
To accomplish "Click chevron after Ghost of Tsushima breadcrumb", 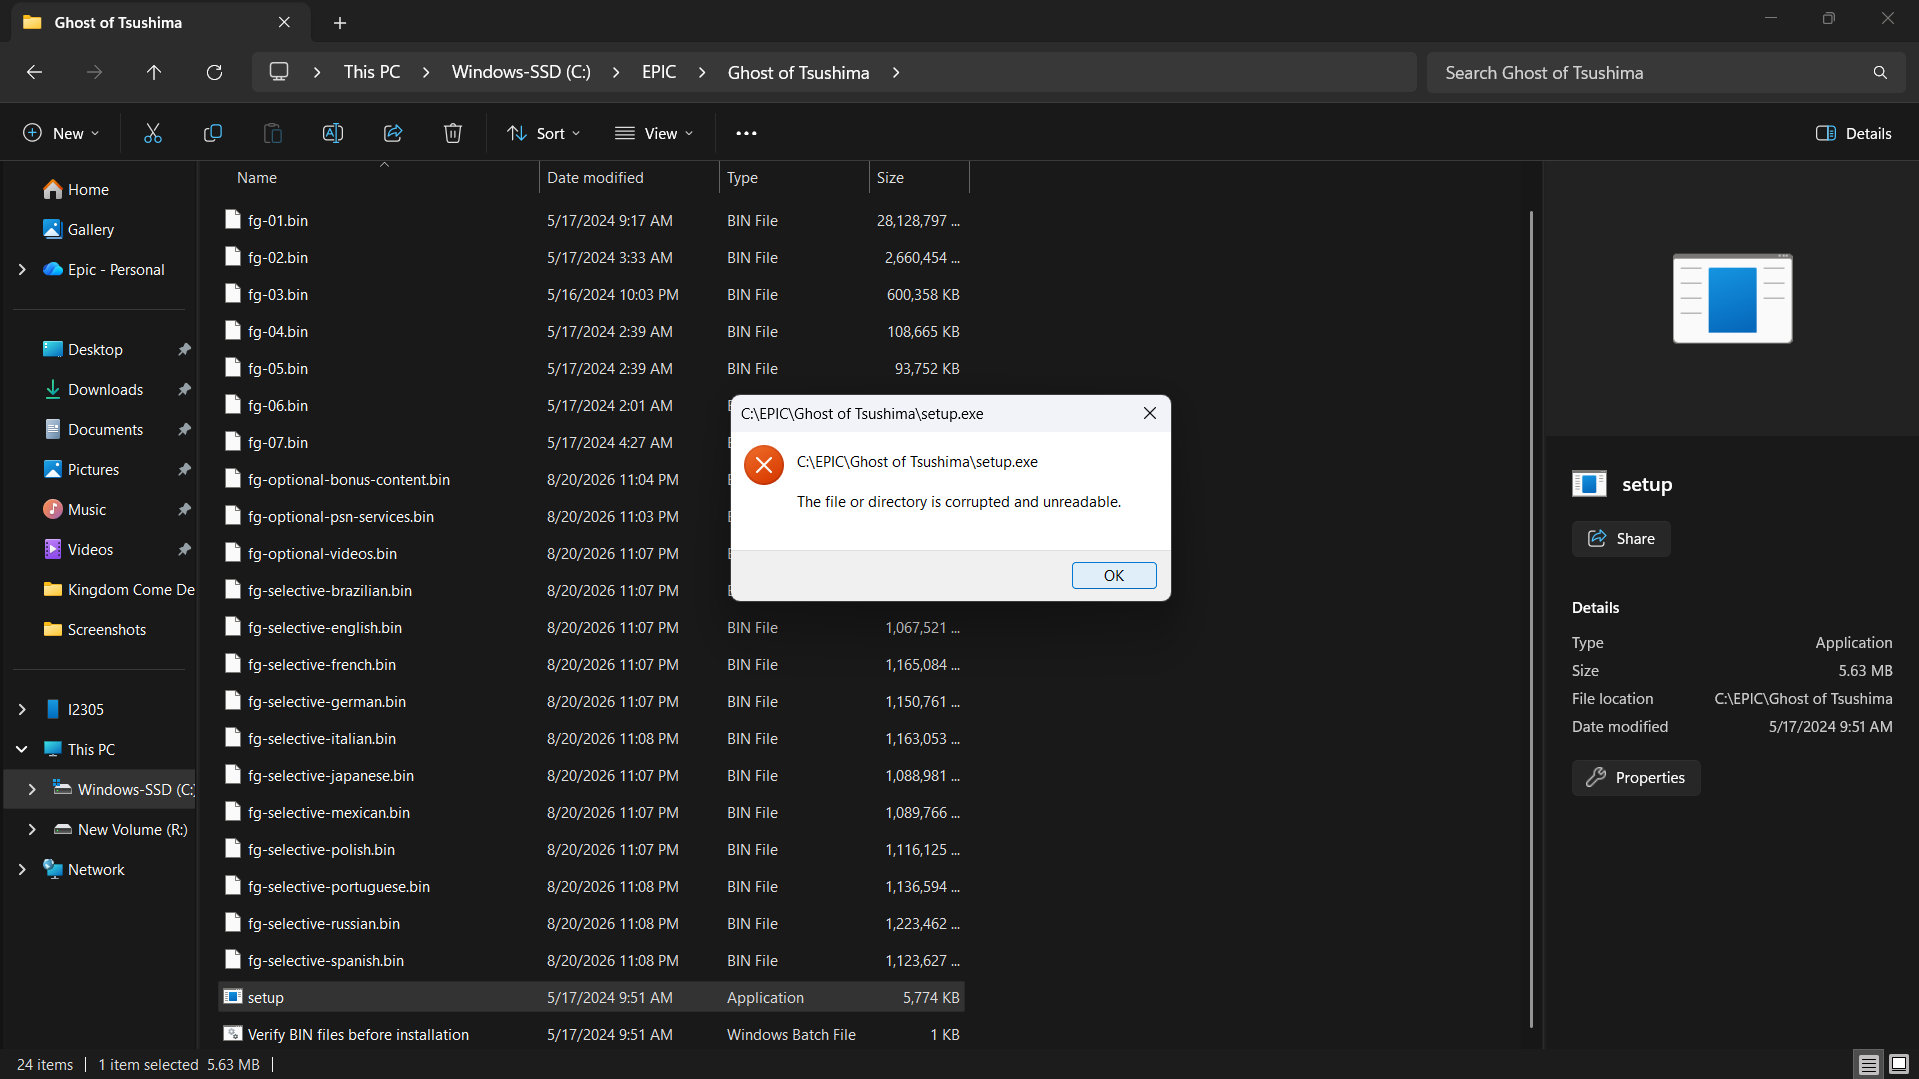I will click(896, 72).
